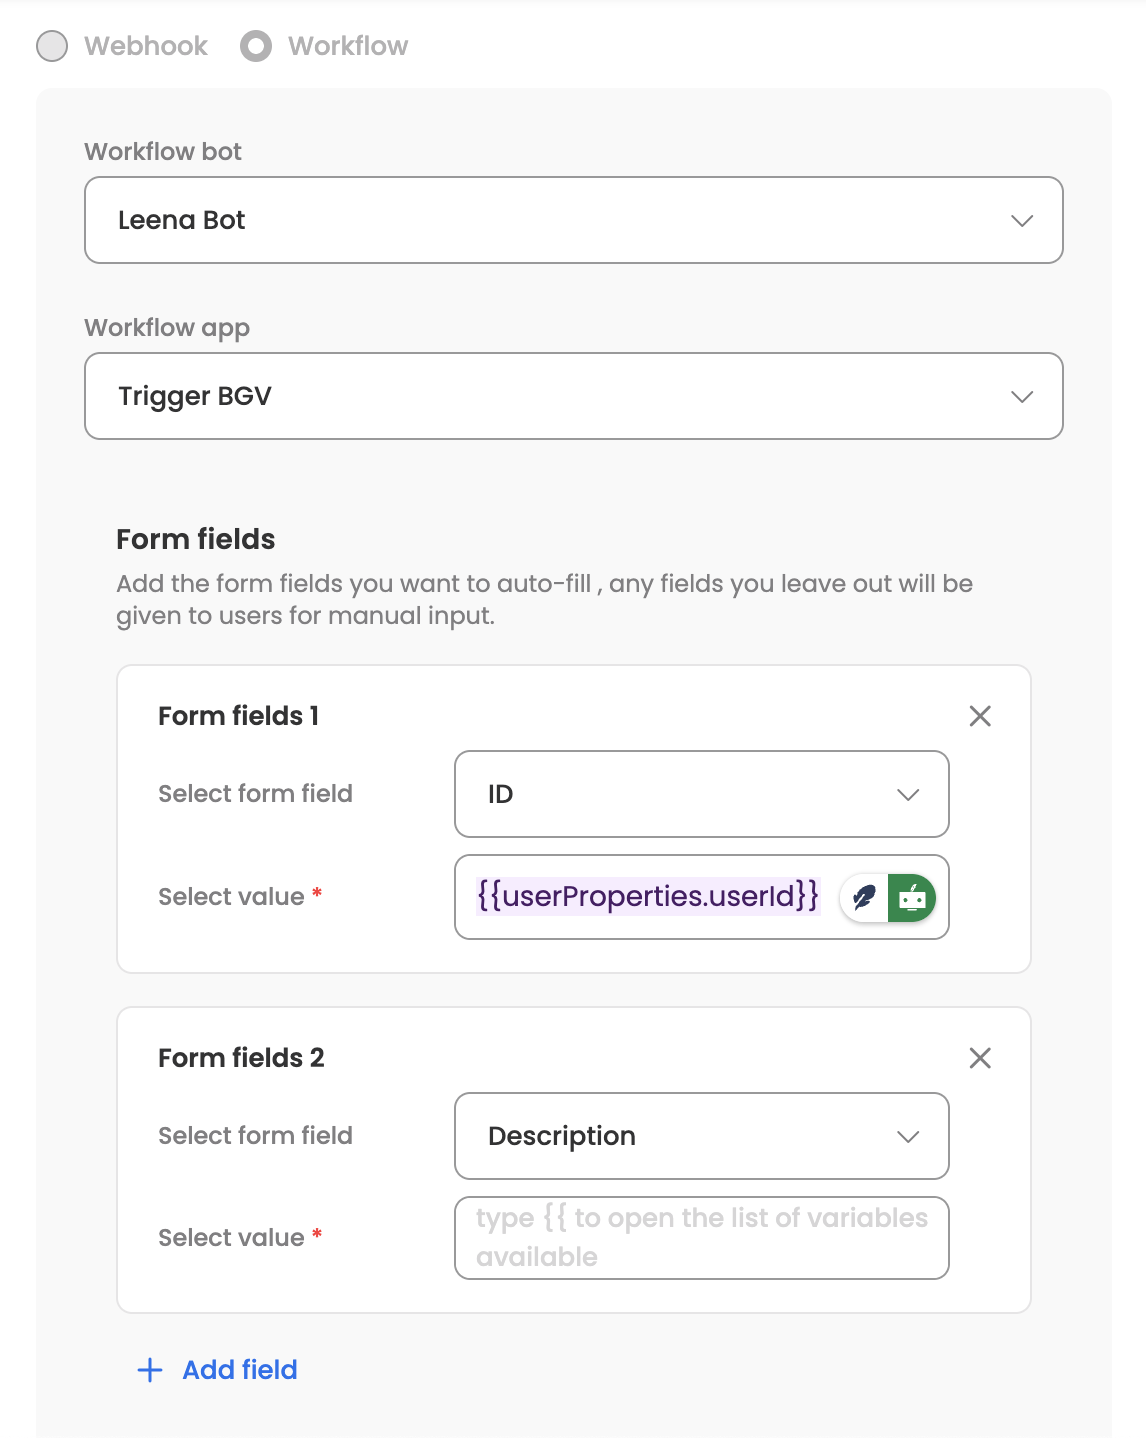Click the Workflow option label

(348, 46)
